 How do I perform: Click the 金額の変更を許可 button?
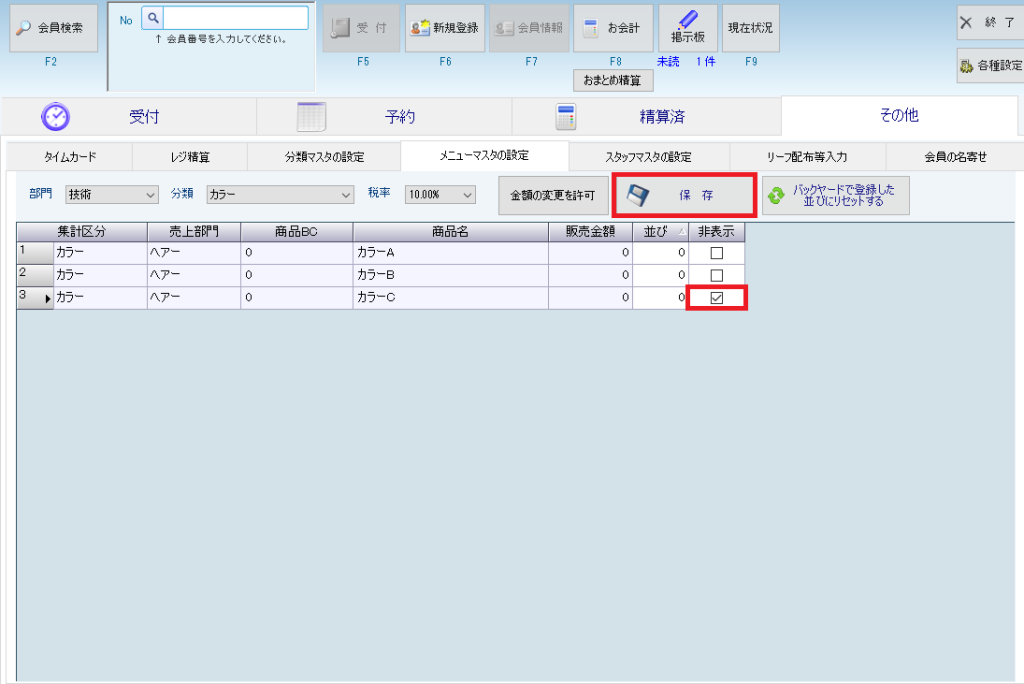(x=552, y=195)
